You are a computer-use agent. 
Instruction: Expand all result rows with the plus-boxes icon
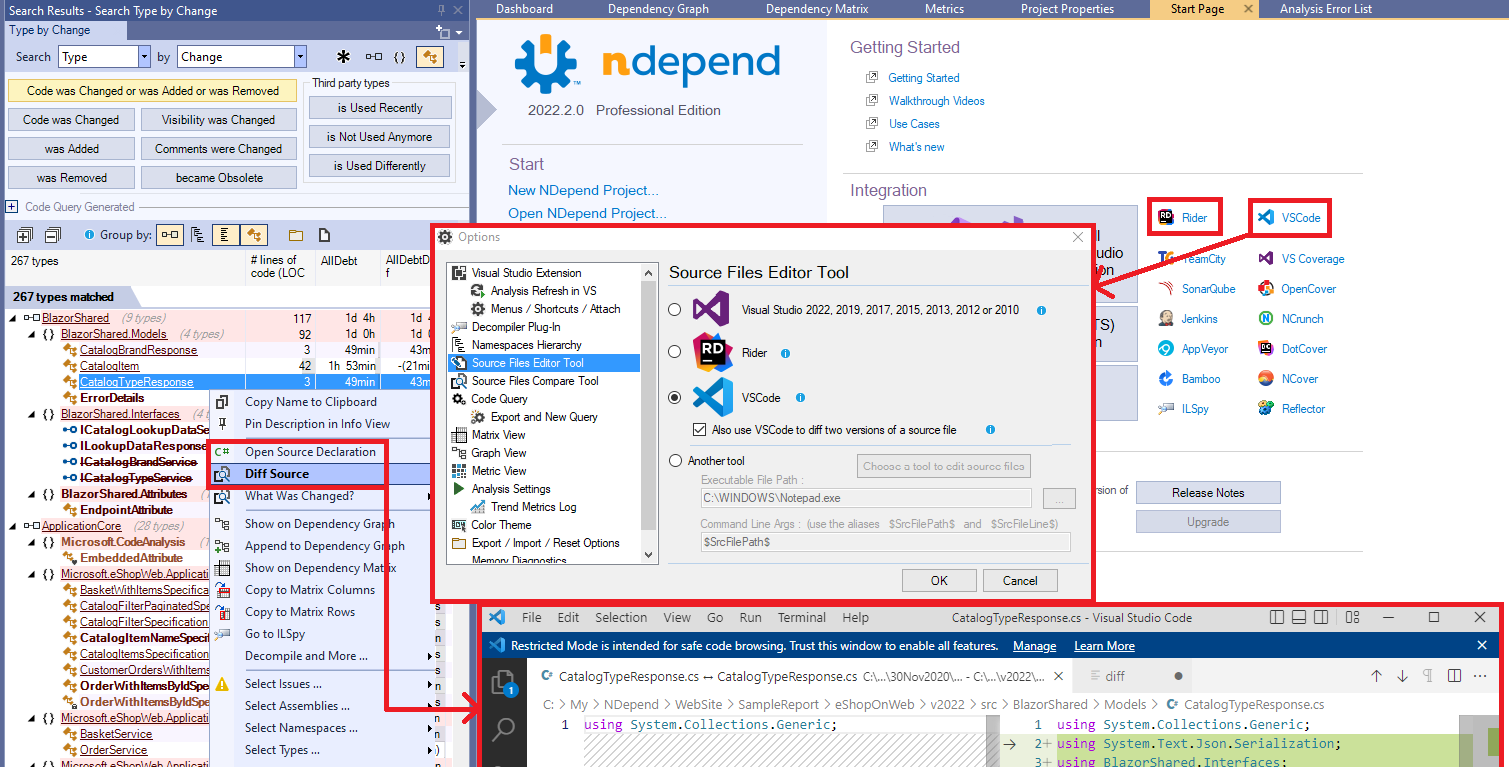[25, 235]
